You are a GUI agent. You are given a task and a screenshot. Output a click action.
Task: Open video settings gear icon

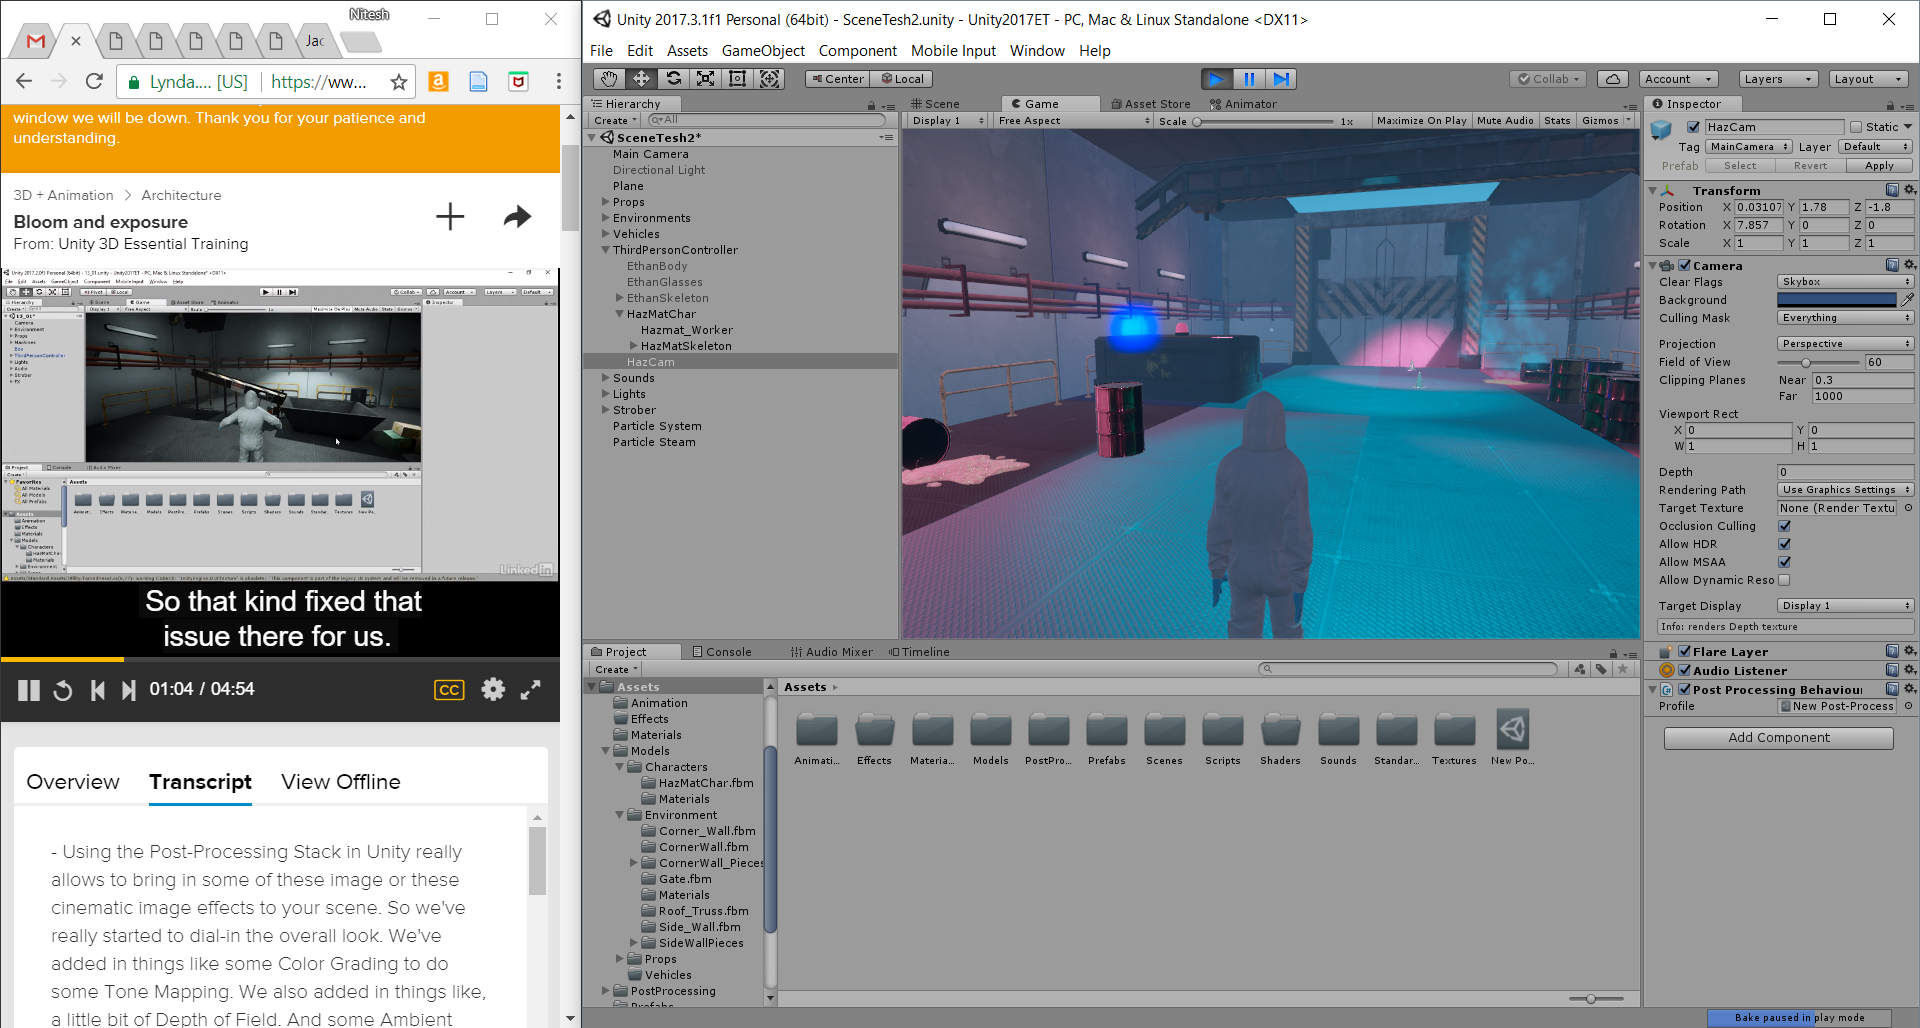pos(493,689)
